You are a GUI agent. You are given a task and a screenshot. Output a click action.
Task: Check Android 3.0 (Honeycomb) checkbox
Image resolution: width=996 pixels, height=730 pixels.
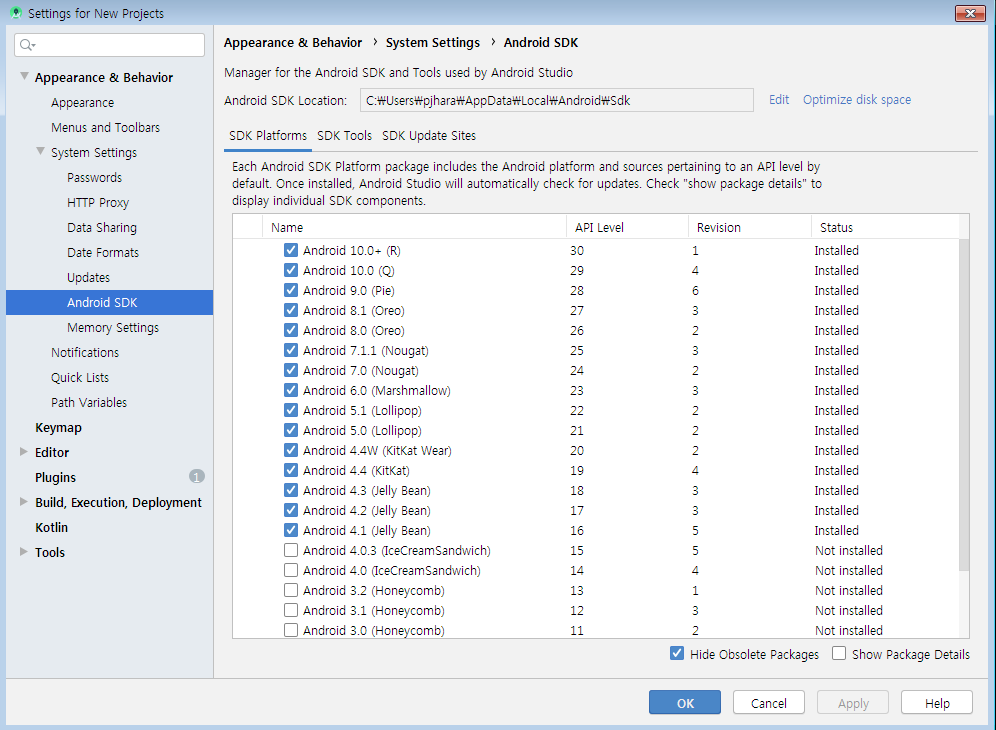[x=291, y=630]
